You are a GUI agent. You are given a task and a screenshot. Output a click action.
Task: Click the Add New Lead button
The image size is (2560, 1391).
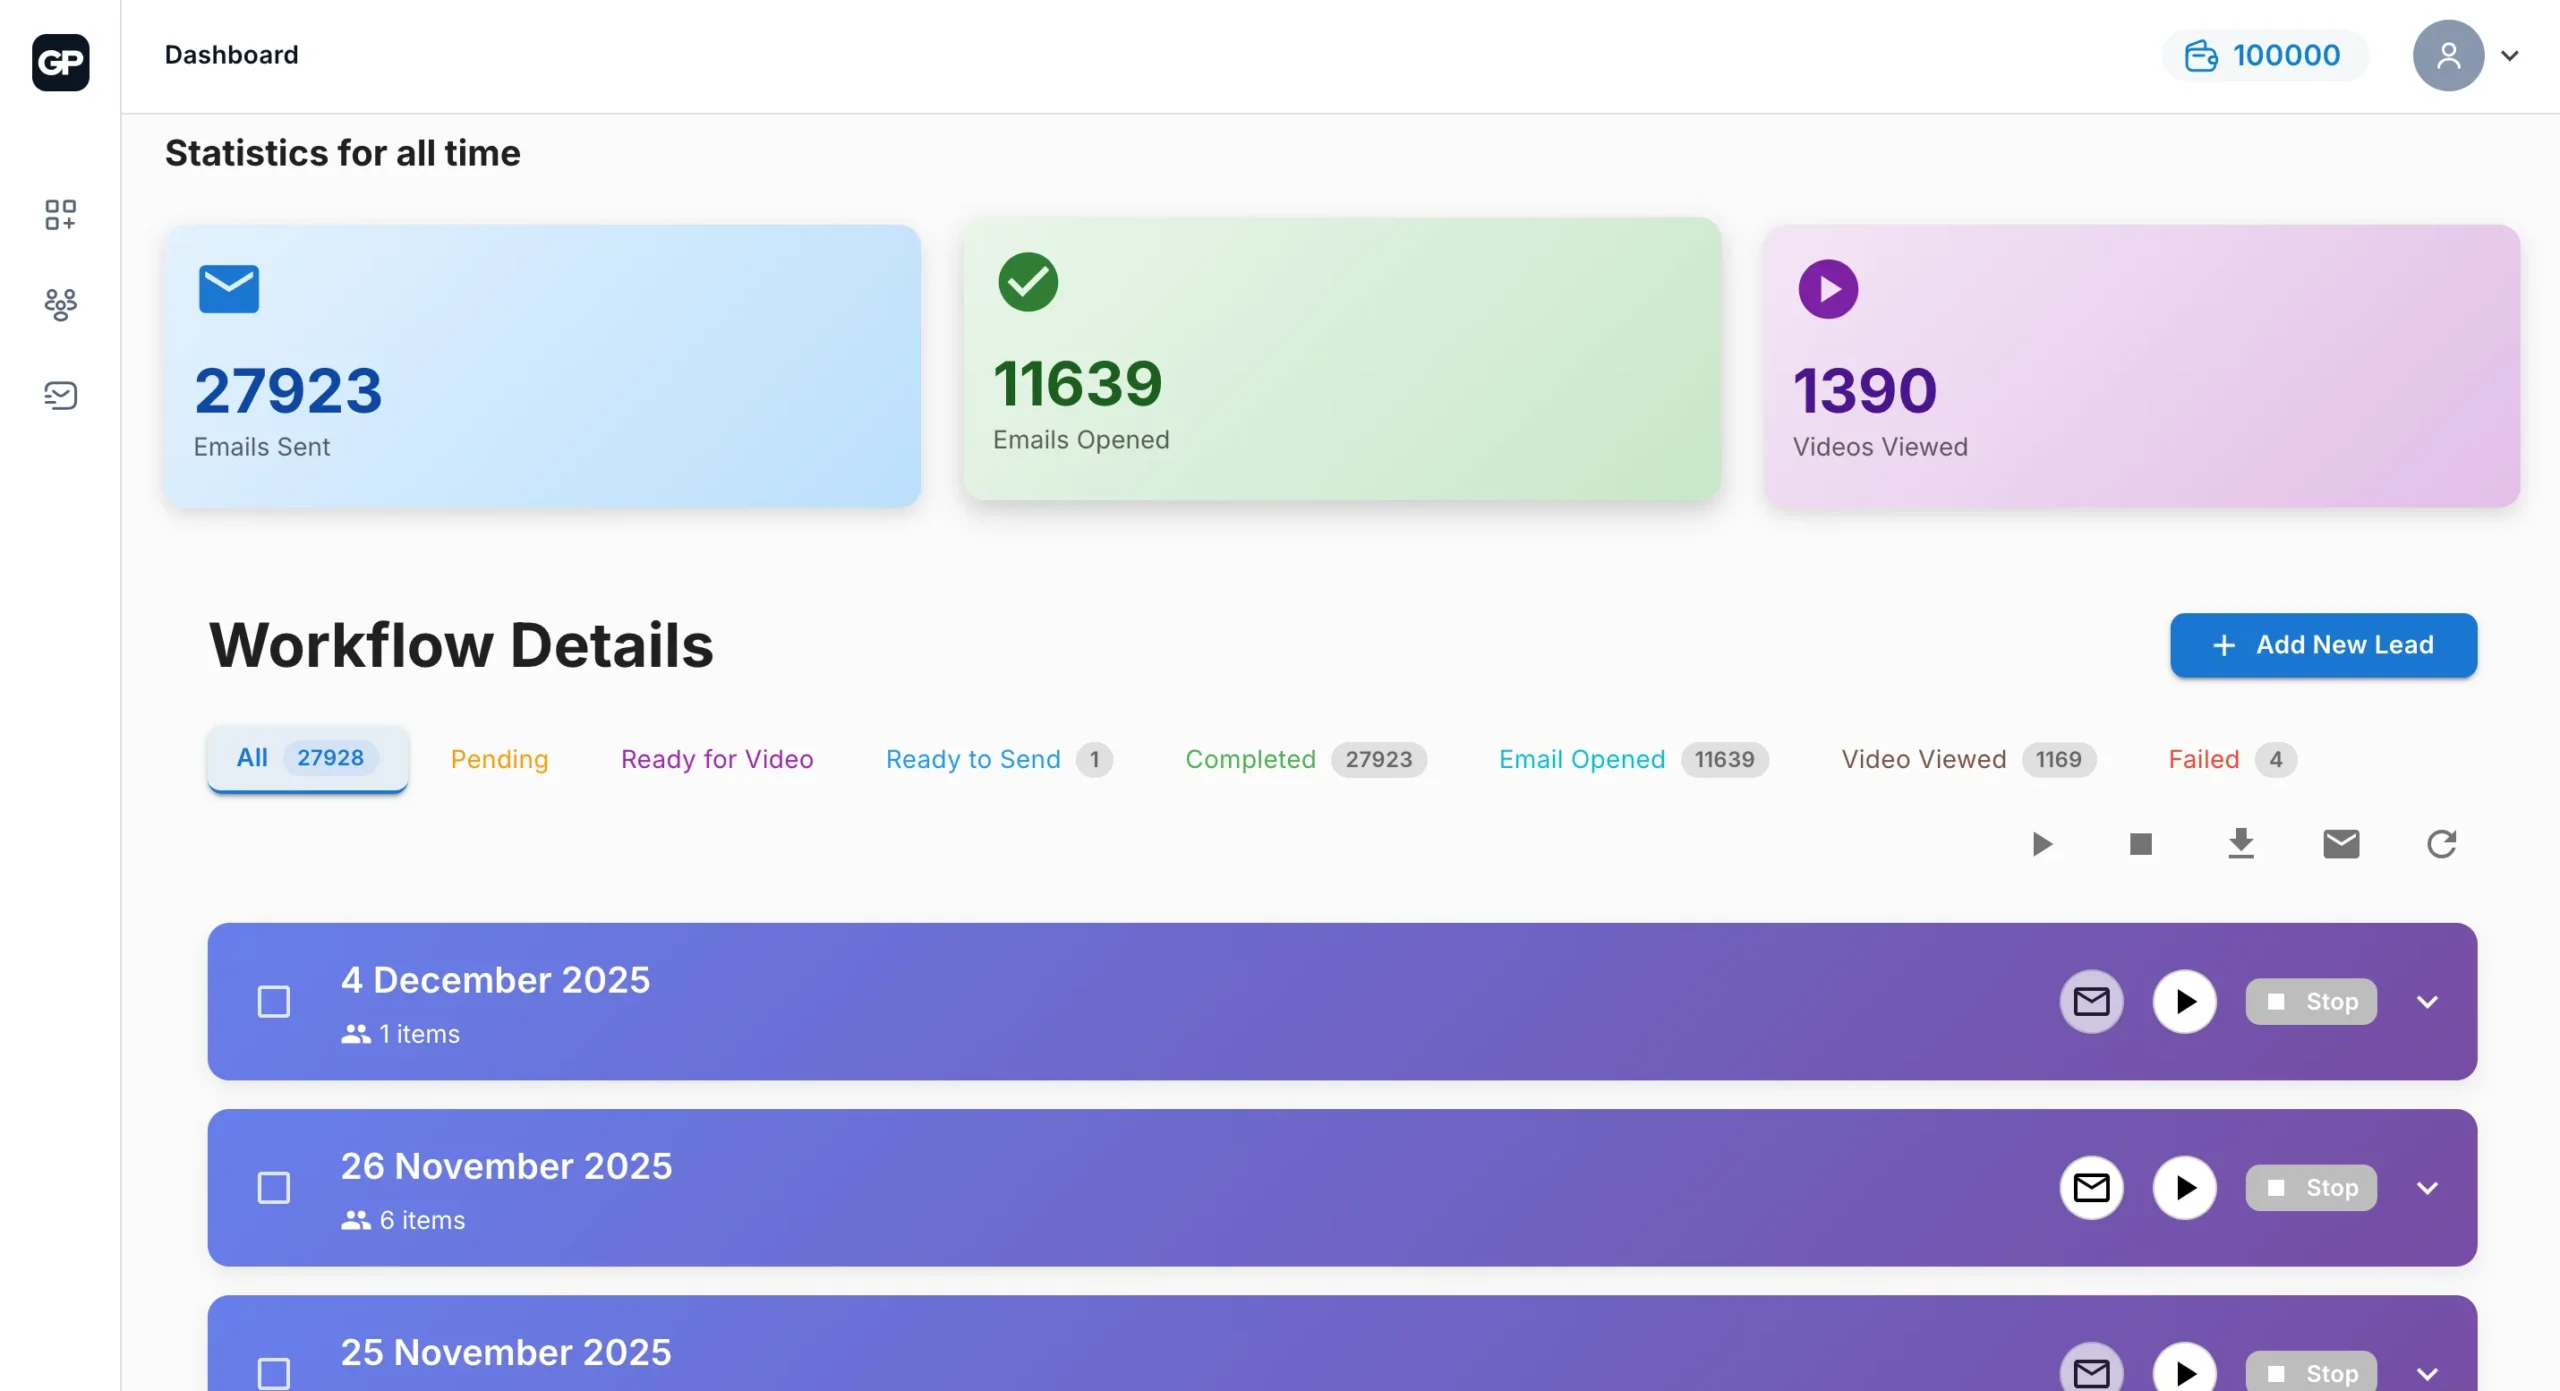[x=2322, y=645]
